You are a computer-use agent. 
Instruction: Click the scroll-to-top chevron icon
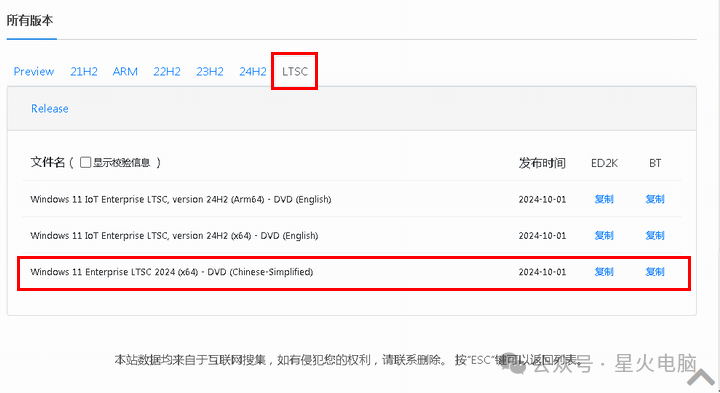tap(702, 378)
